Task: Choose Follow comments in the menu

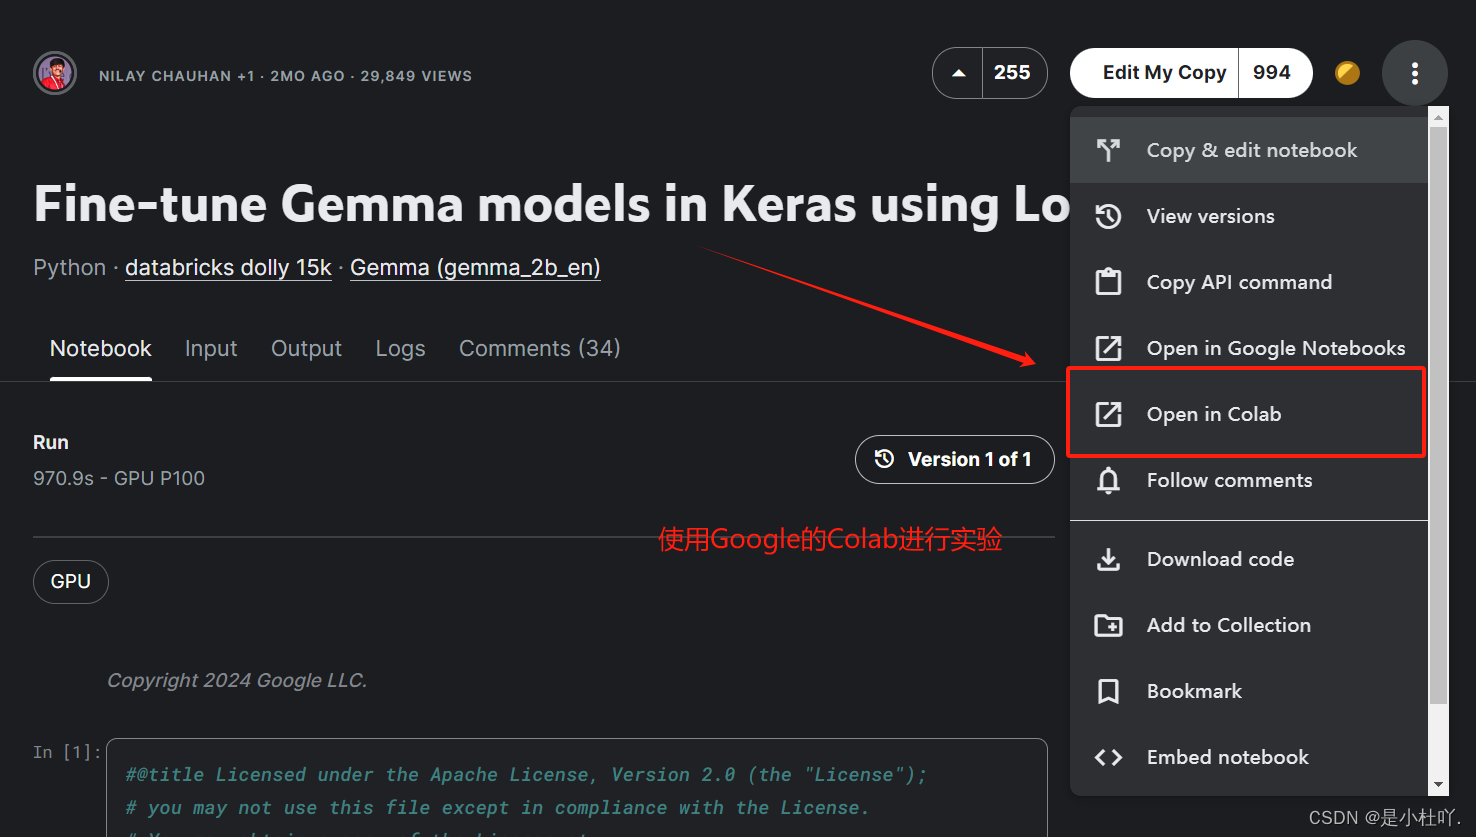Action: (x=1249, y=480)
